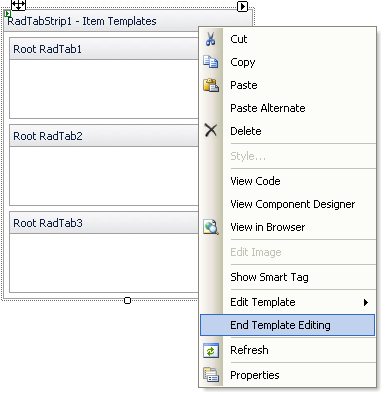Click the move handle icon above RadTabStrip1

(x=18, y=5)
